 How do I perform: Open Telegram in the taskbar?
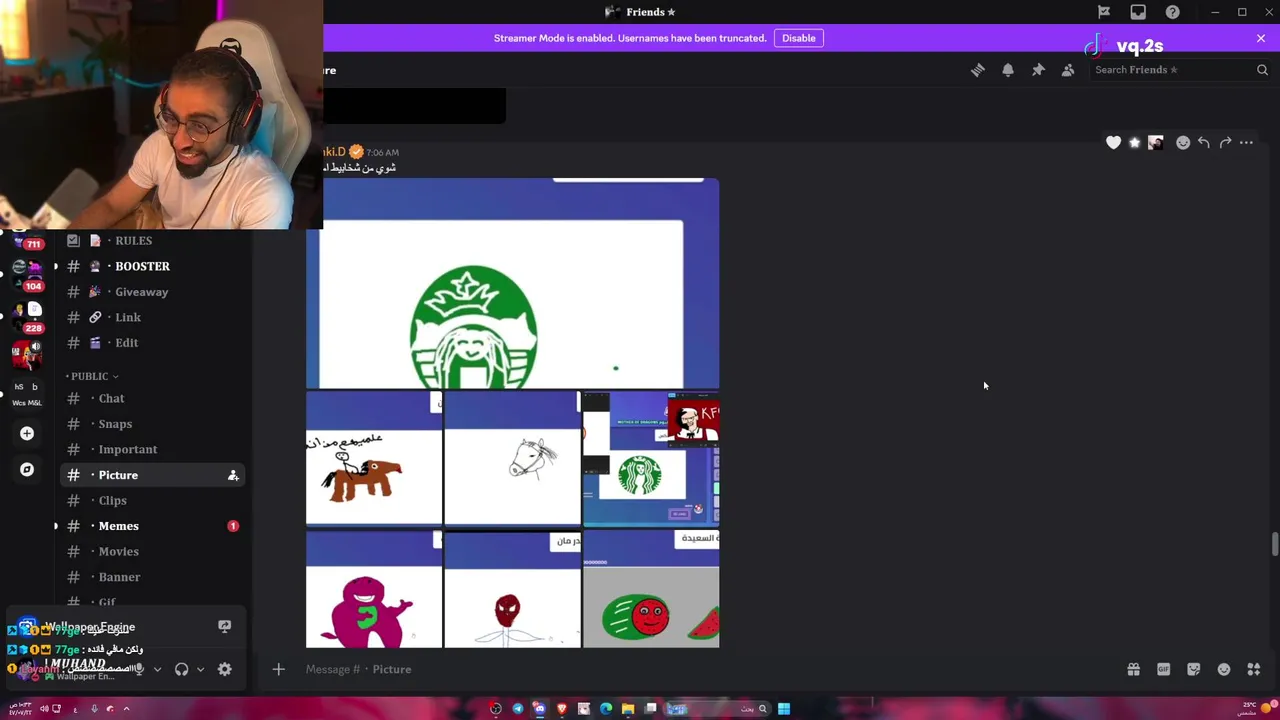pyautogui.click(x=518, y=709)
